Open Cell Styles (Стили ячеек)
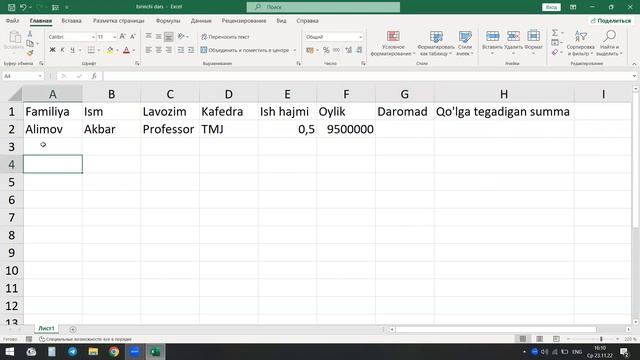Viewport: 640px width, 360px height. pyautogui.click(x=464, y=43)
